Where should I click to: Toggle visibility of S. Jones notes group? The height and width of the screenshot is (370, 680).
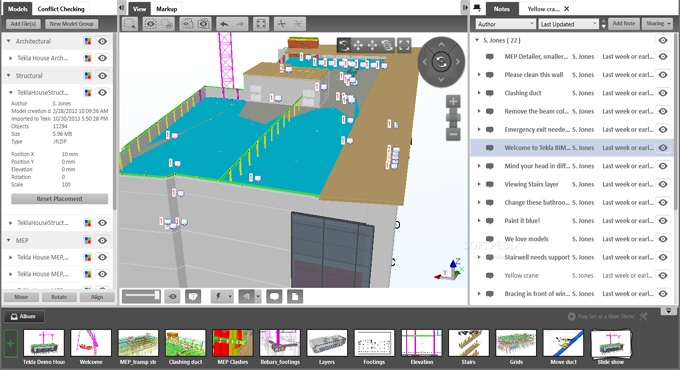pos(663,40)
